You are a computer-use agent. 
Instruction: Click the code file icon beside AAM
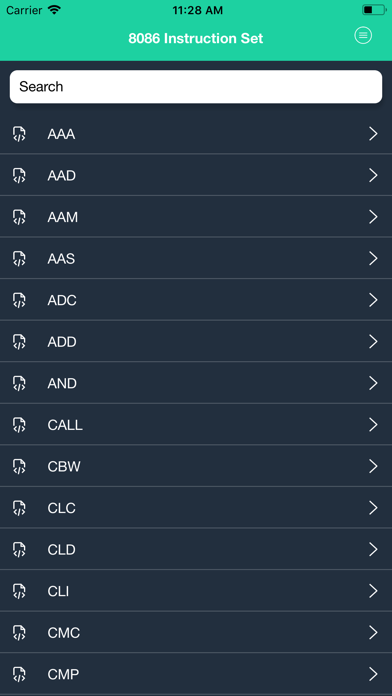(x=19, y=217)
